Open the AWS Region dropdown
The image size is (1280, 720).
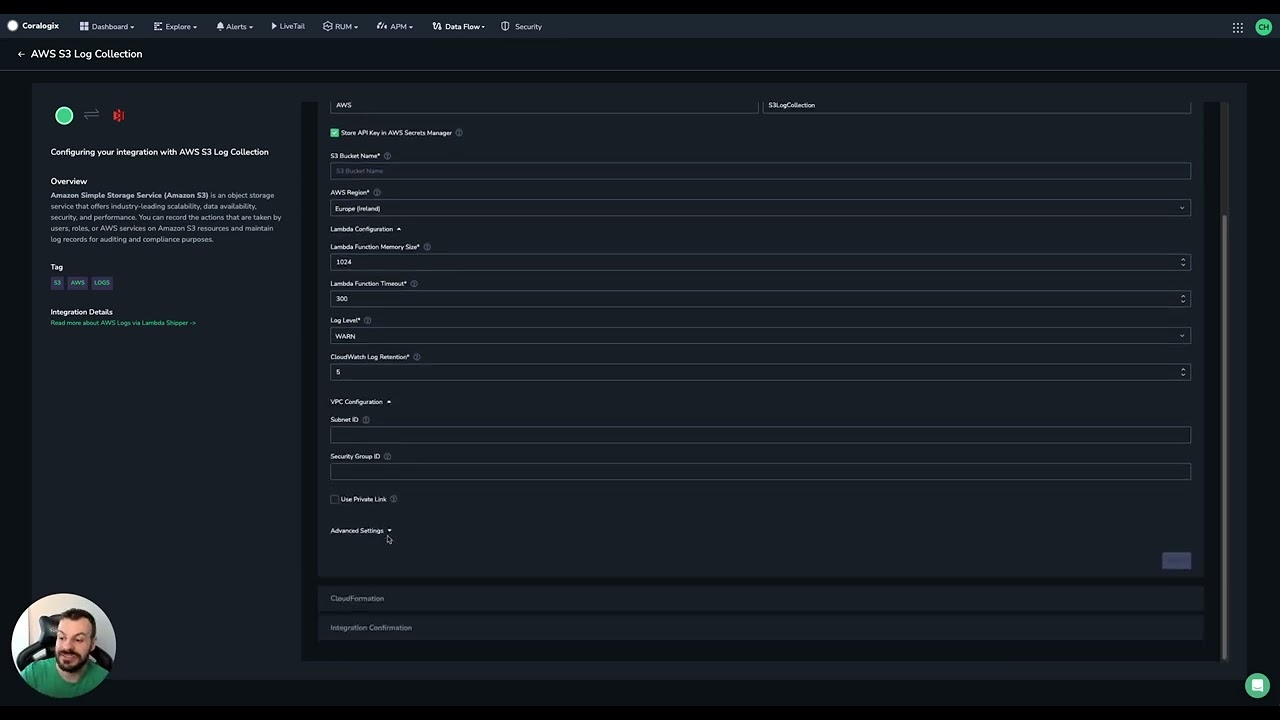coord(760,208)
